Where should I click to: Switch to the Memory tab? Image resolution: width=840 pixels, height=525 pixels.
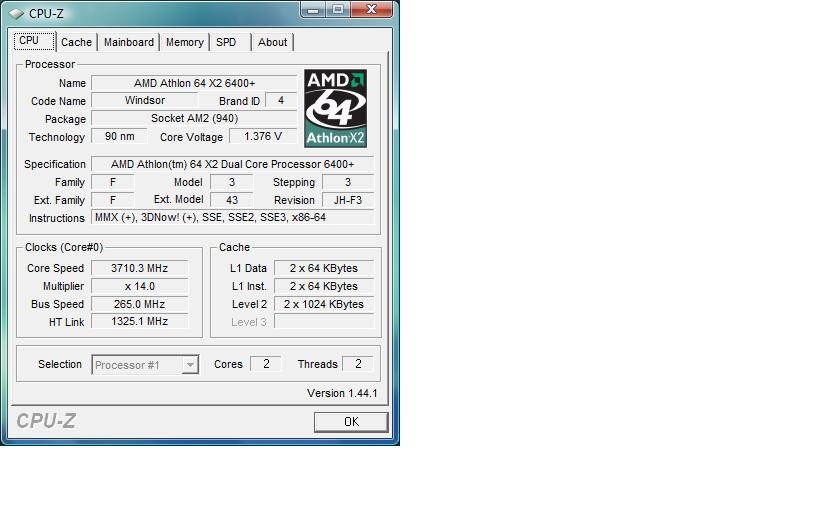pos(184,42)
